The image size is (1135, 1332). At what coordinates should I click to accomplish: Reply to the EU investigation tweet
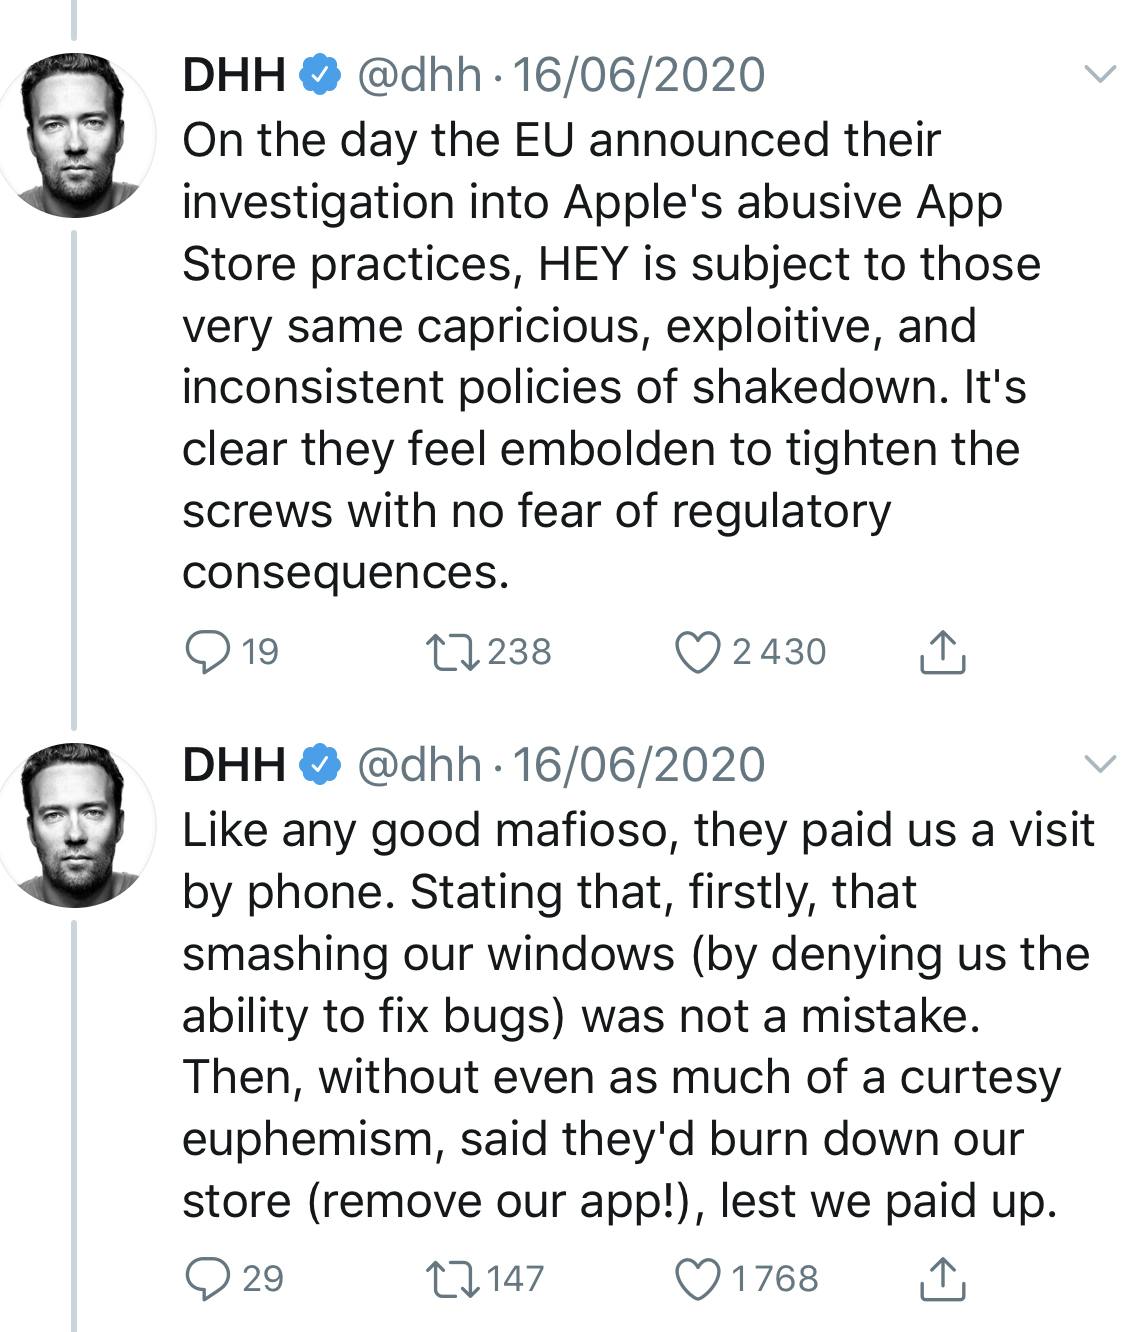click(x=206, y=652)
